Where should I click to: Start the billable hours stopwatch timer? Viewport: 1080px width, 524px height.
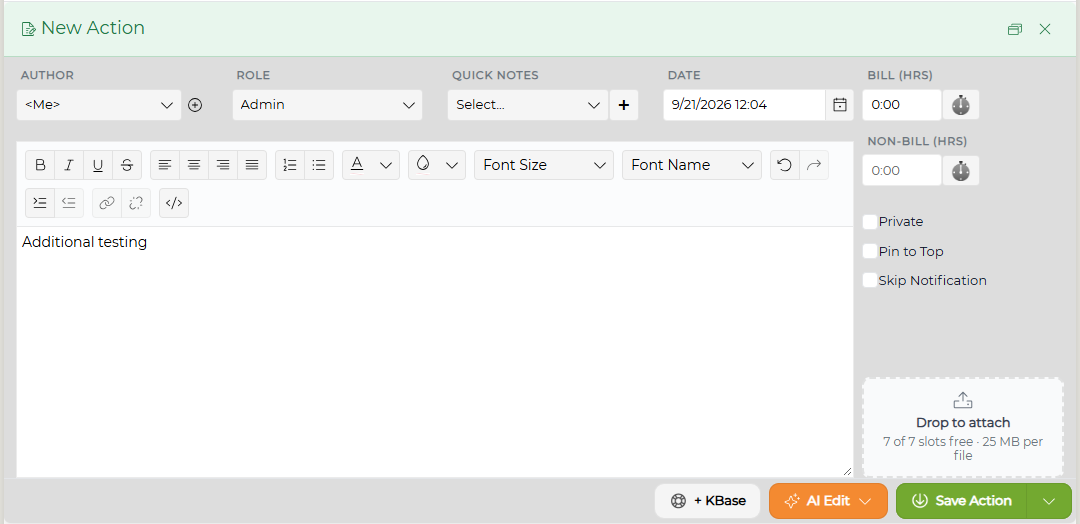(x=961, y=105)
